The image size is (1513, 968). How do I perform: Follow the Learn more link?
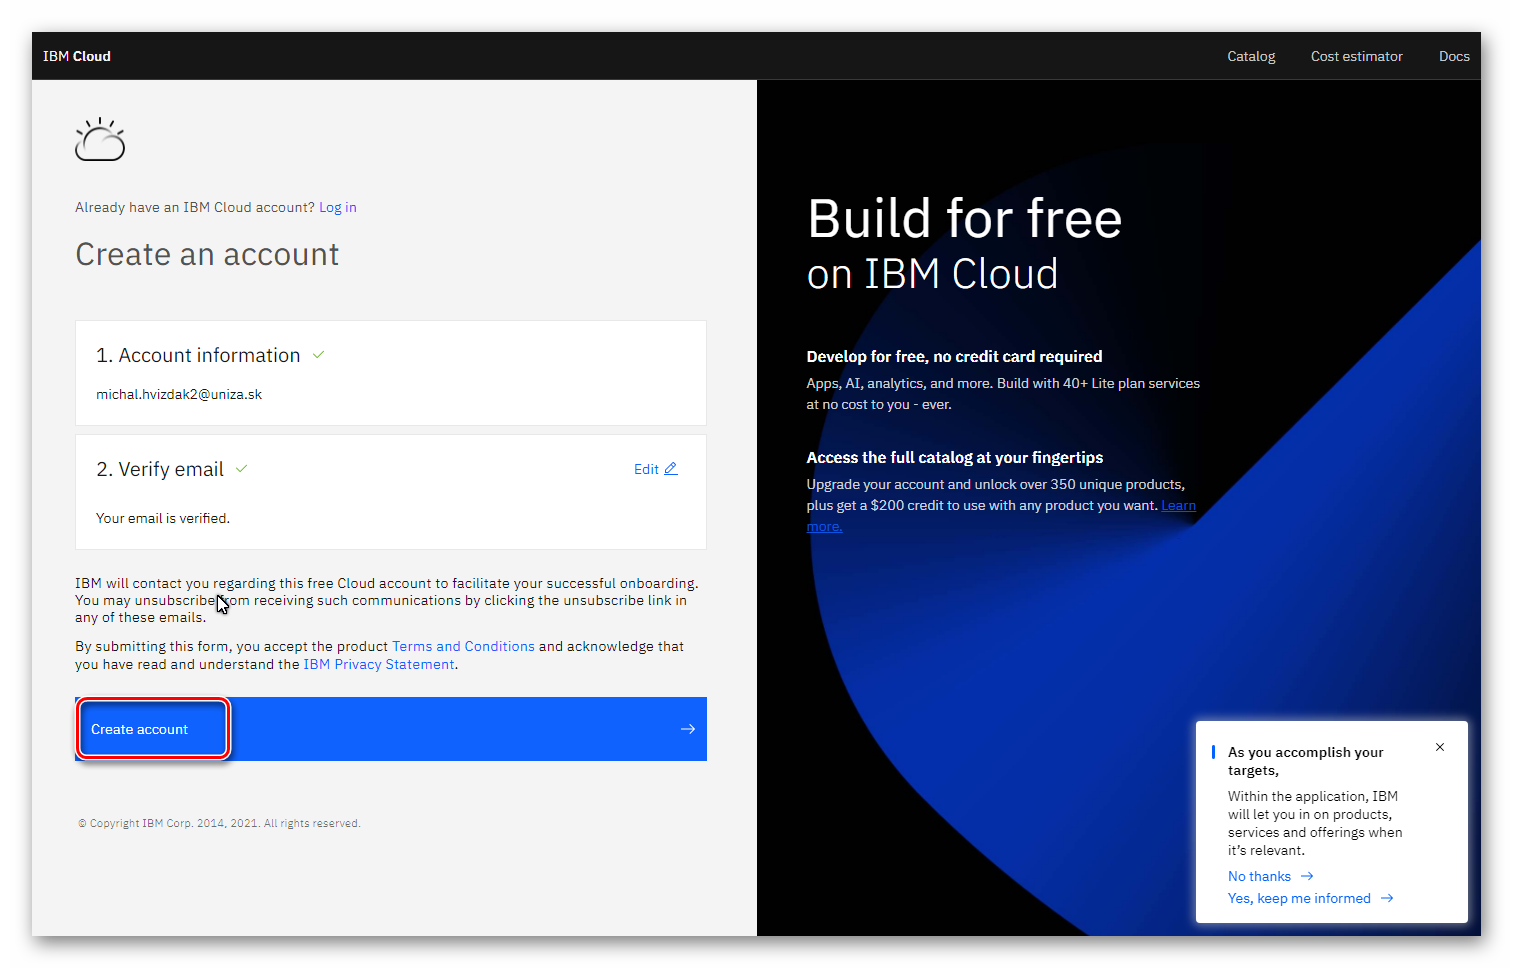pyautogui.click(x=1178, y=506)
